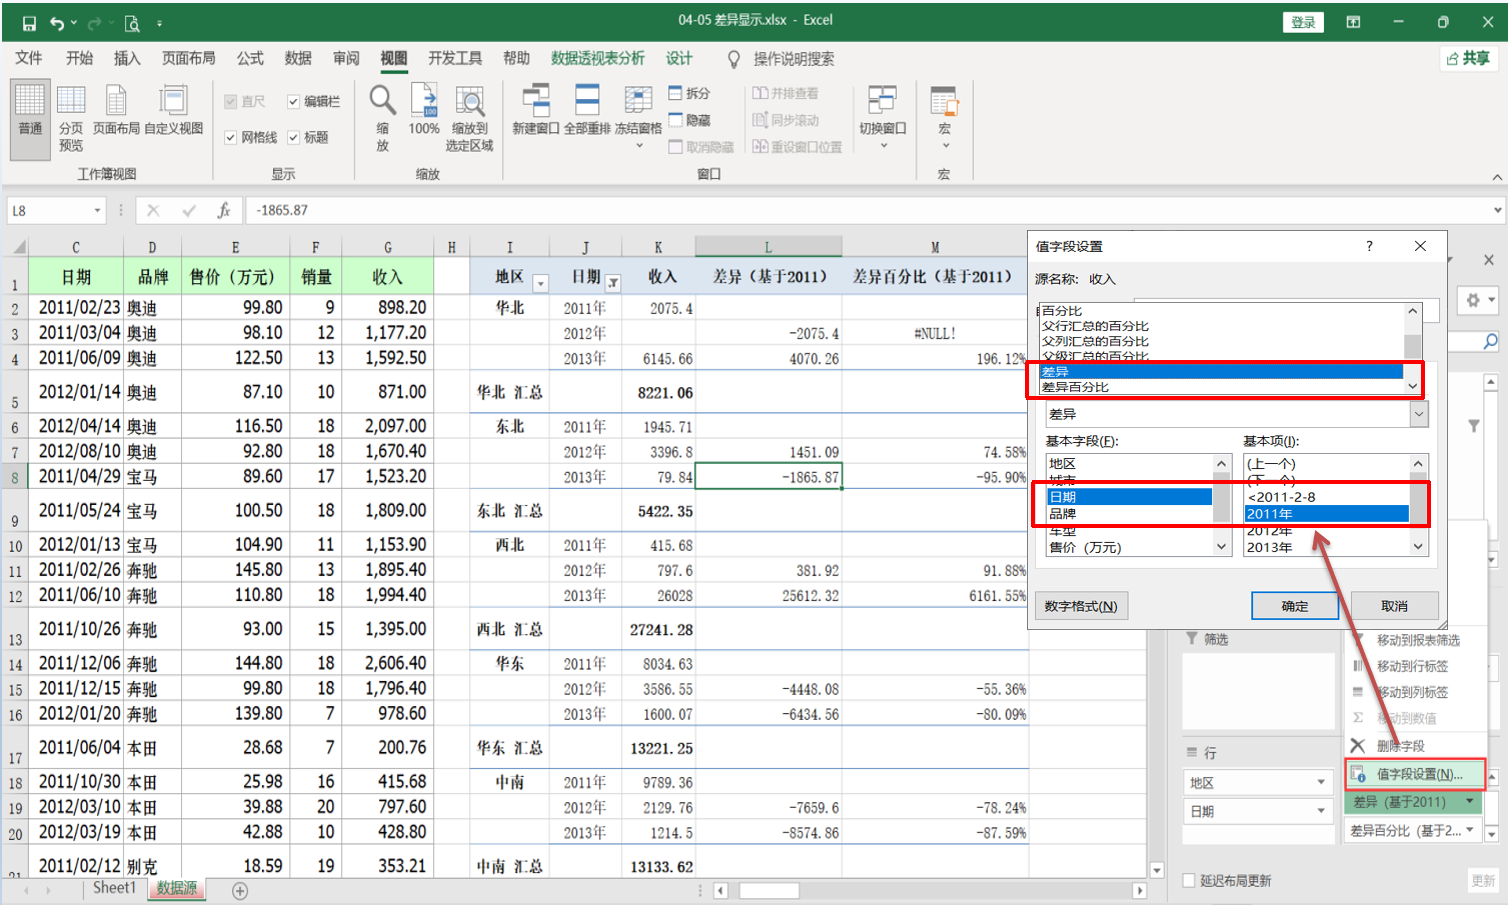
Task: Click the Split (拆分) window icon
Action: coord(689,93)
